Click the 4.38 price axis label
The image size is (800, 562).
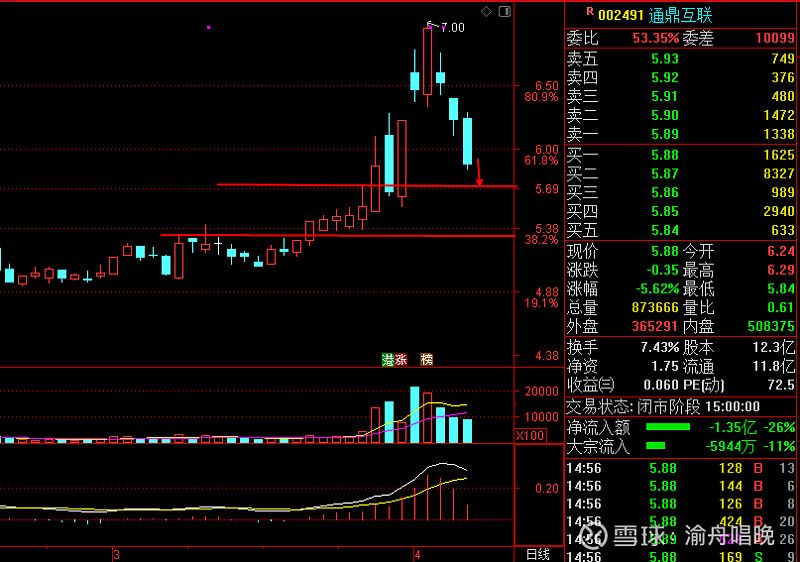coord(547,356)
